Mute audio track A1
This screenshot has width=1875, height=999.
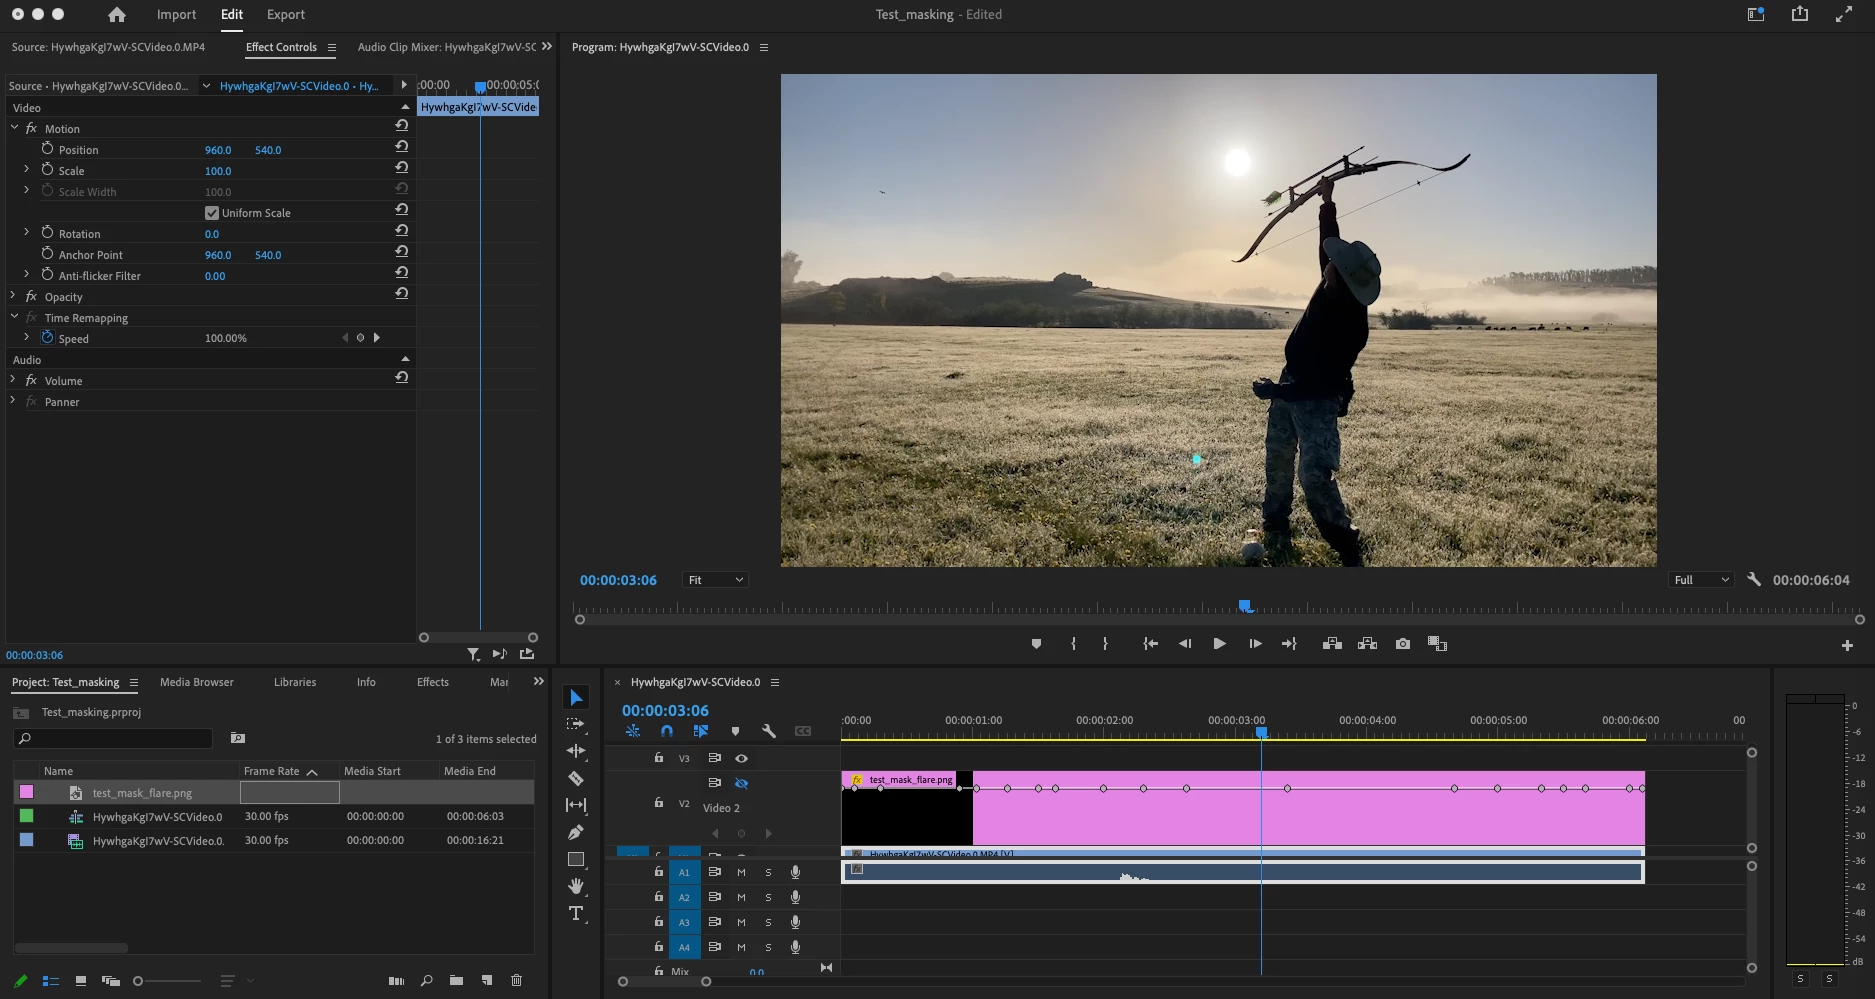[741, 872]
